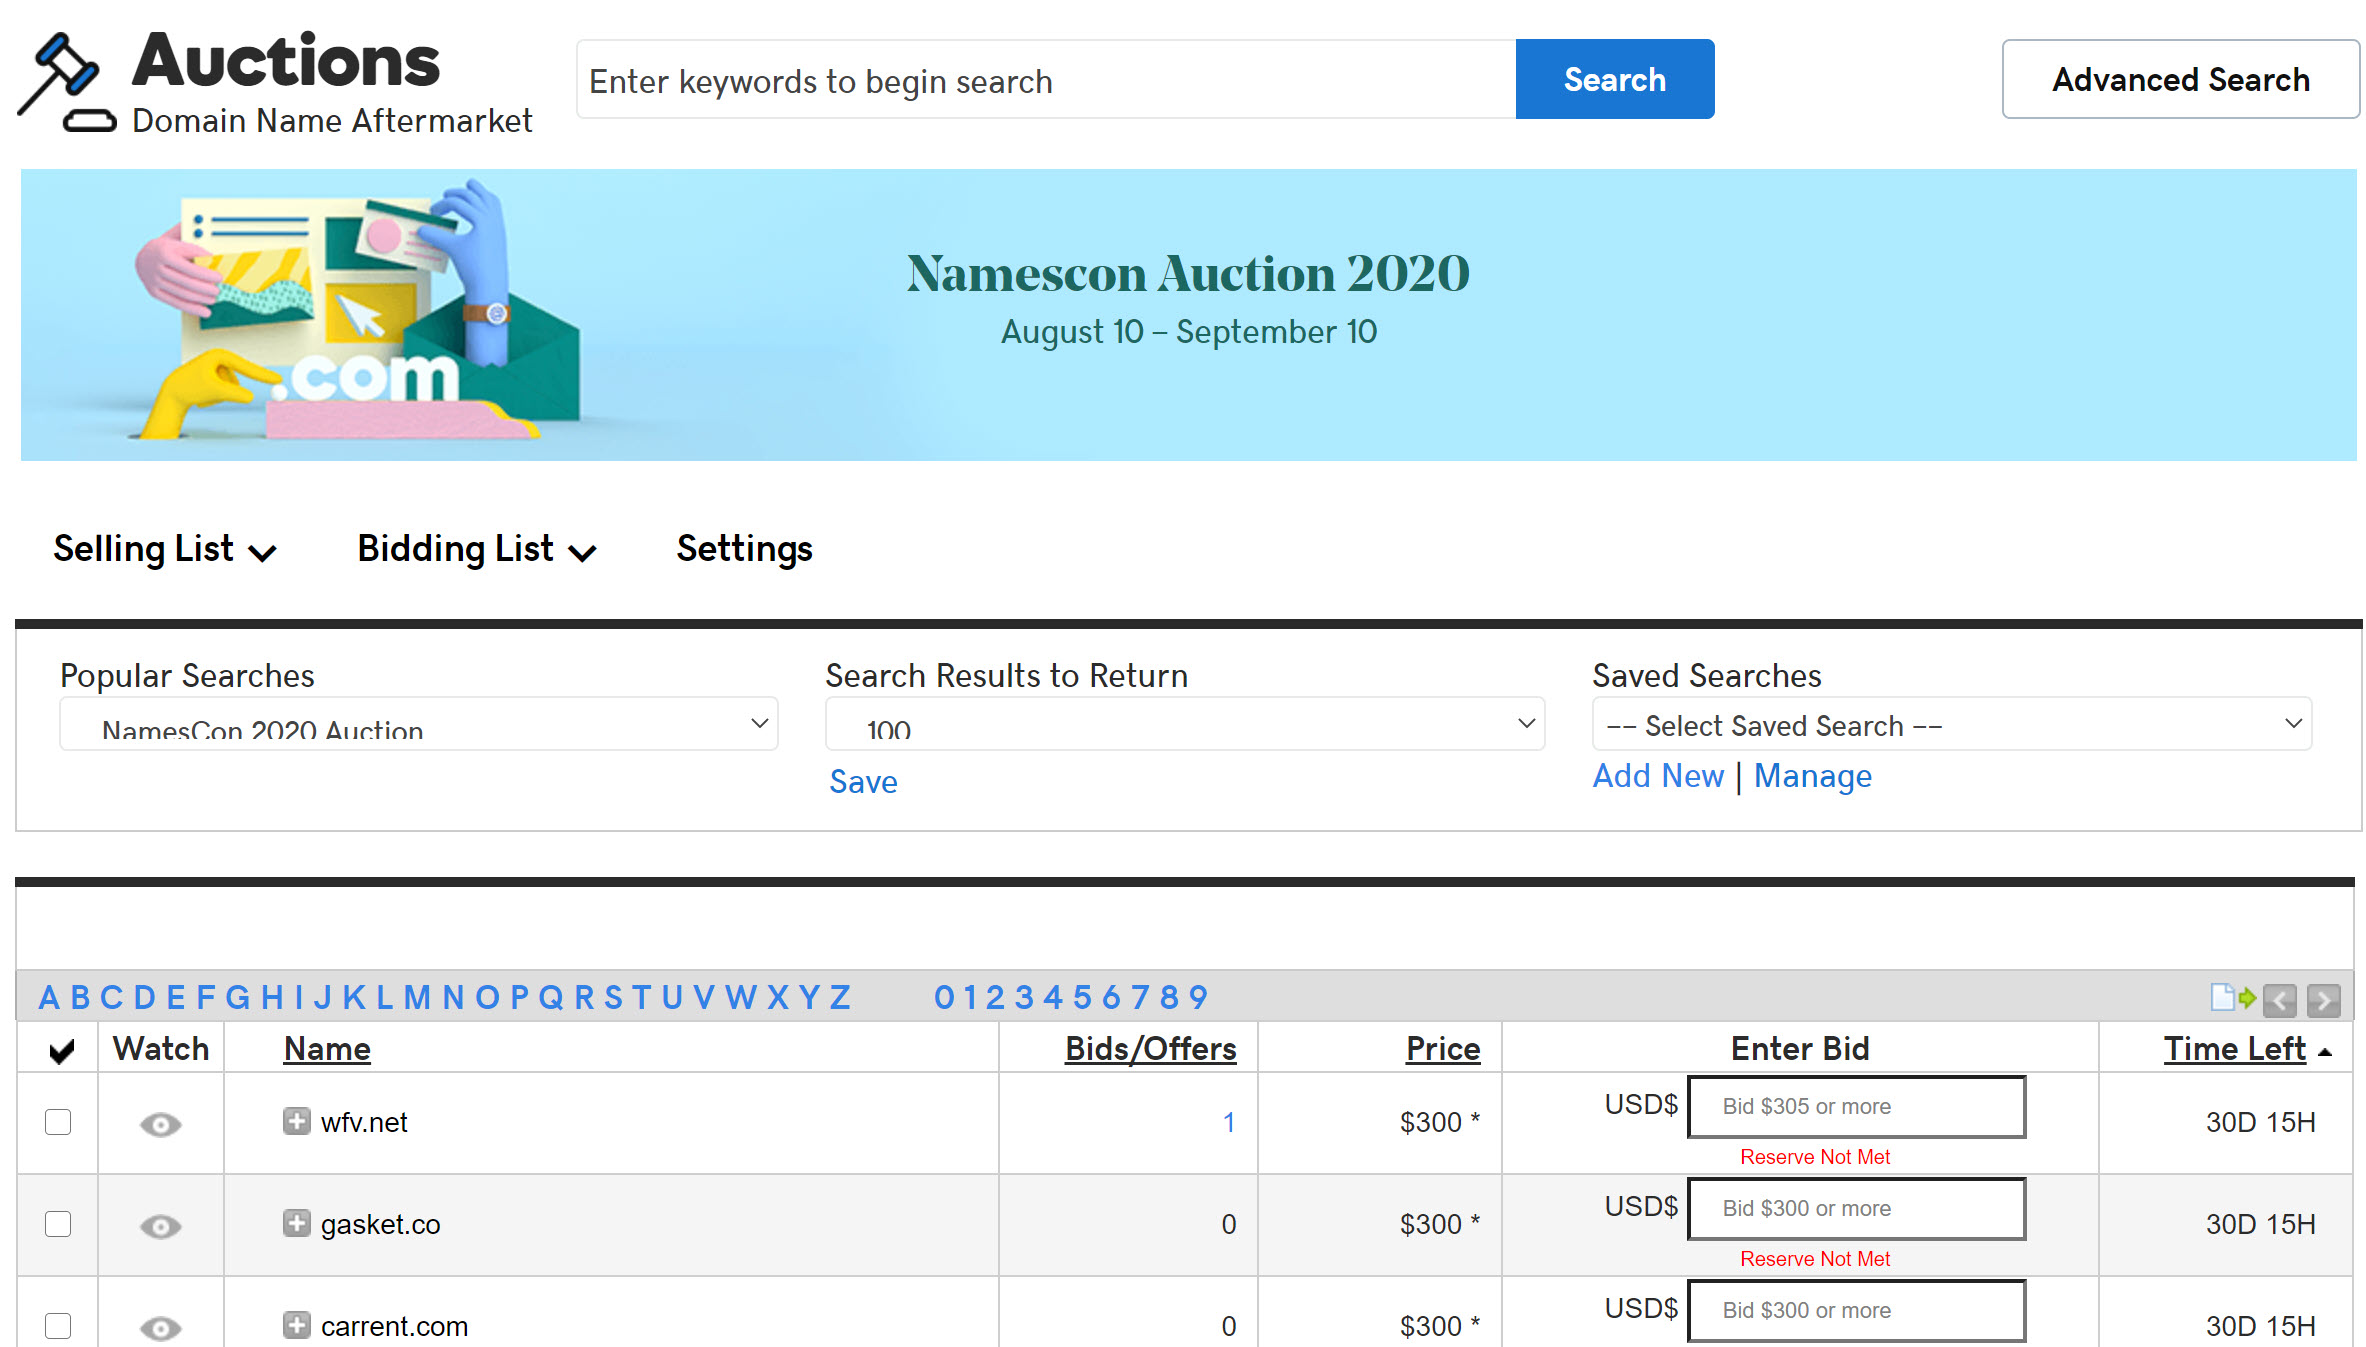
Task: Go to previous results page arrow
Action: point(2280,999)
